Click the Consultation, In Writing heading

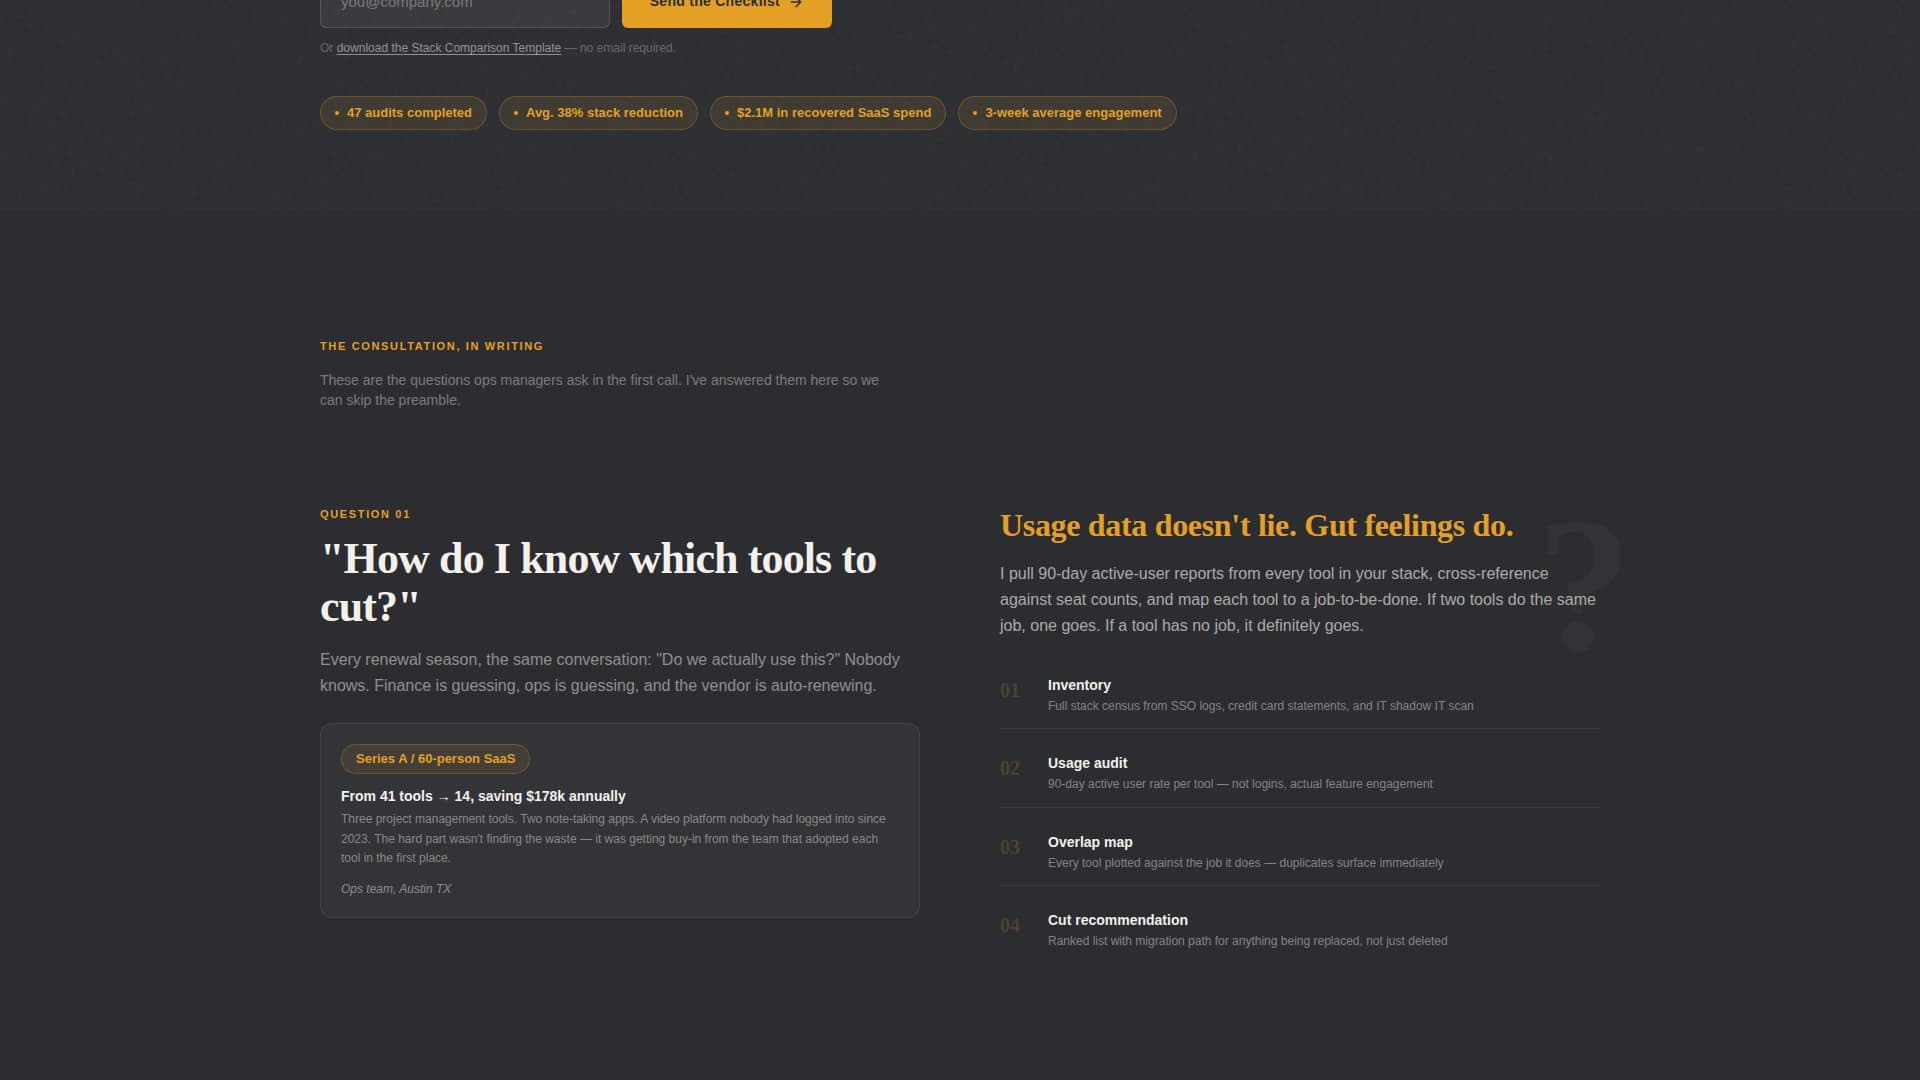[432, 346]
